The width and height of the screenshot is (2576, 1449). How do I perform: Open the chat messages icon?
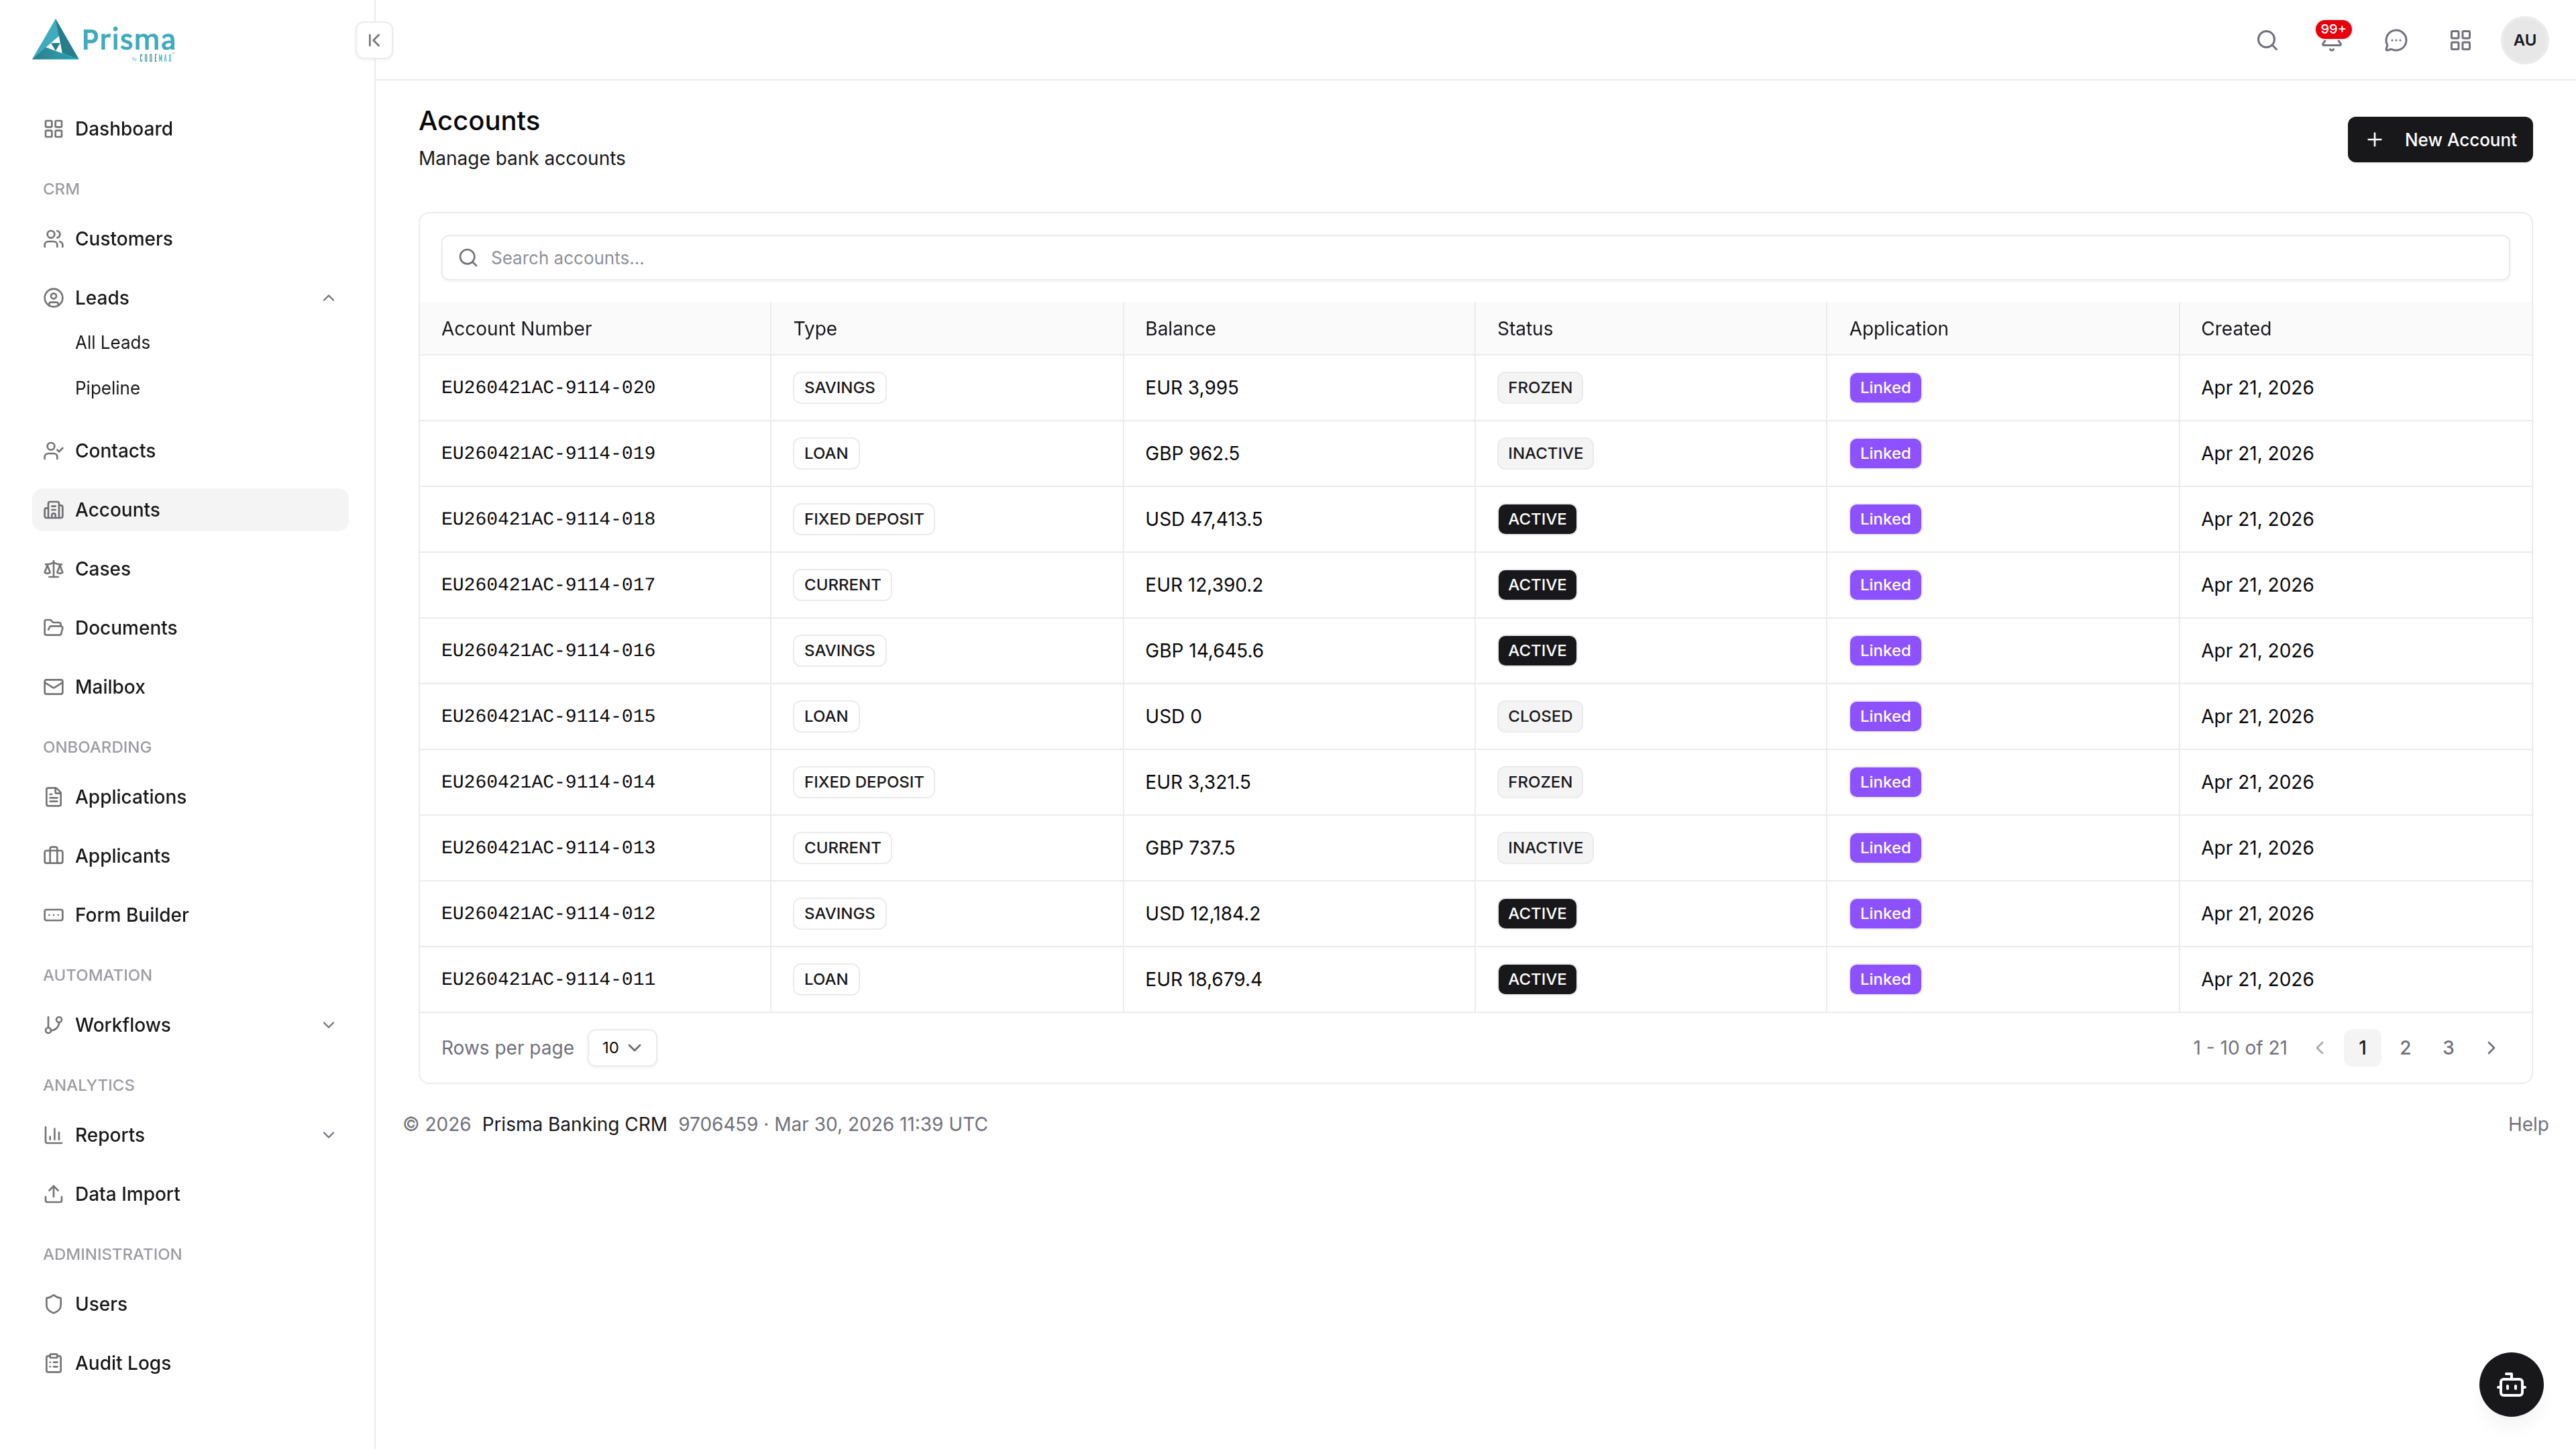(x=2395, y=40)
